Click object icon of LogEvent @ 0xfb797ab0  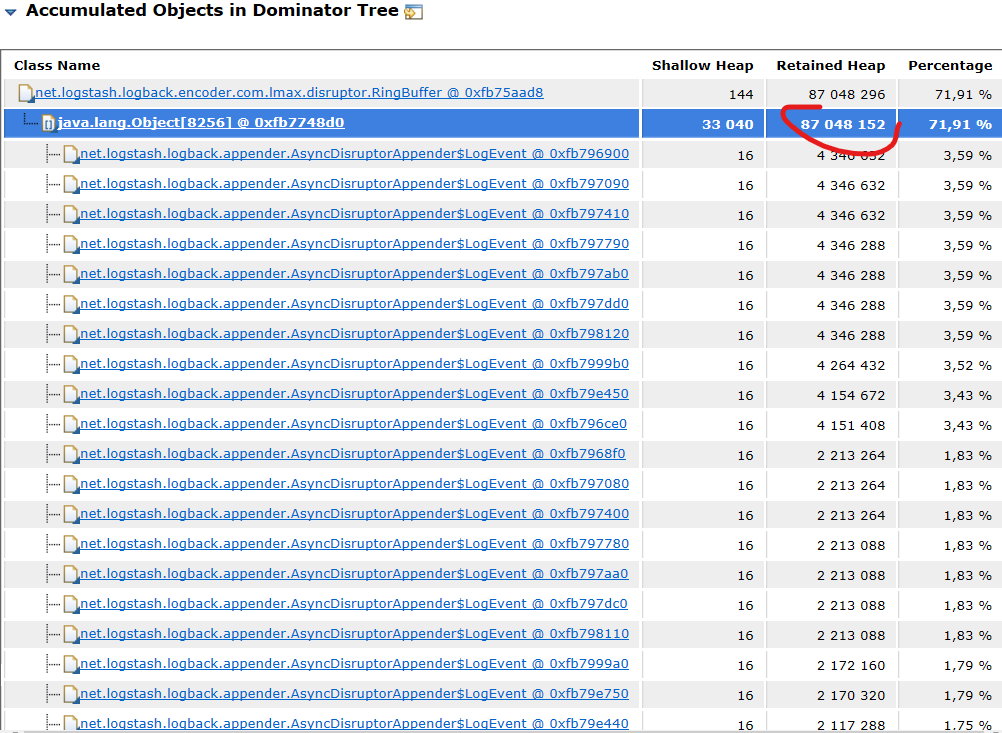tap(71, 275)
